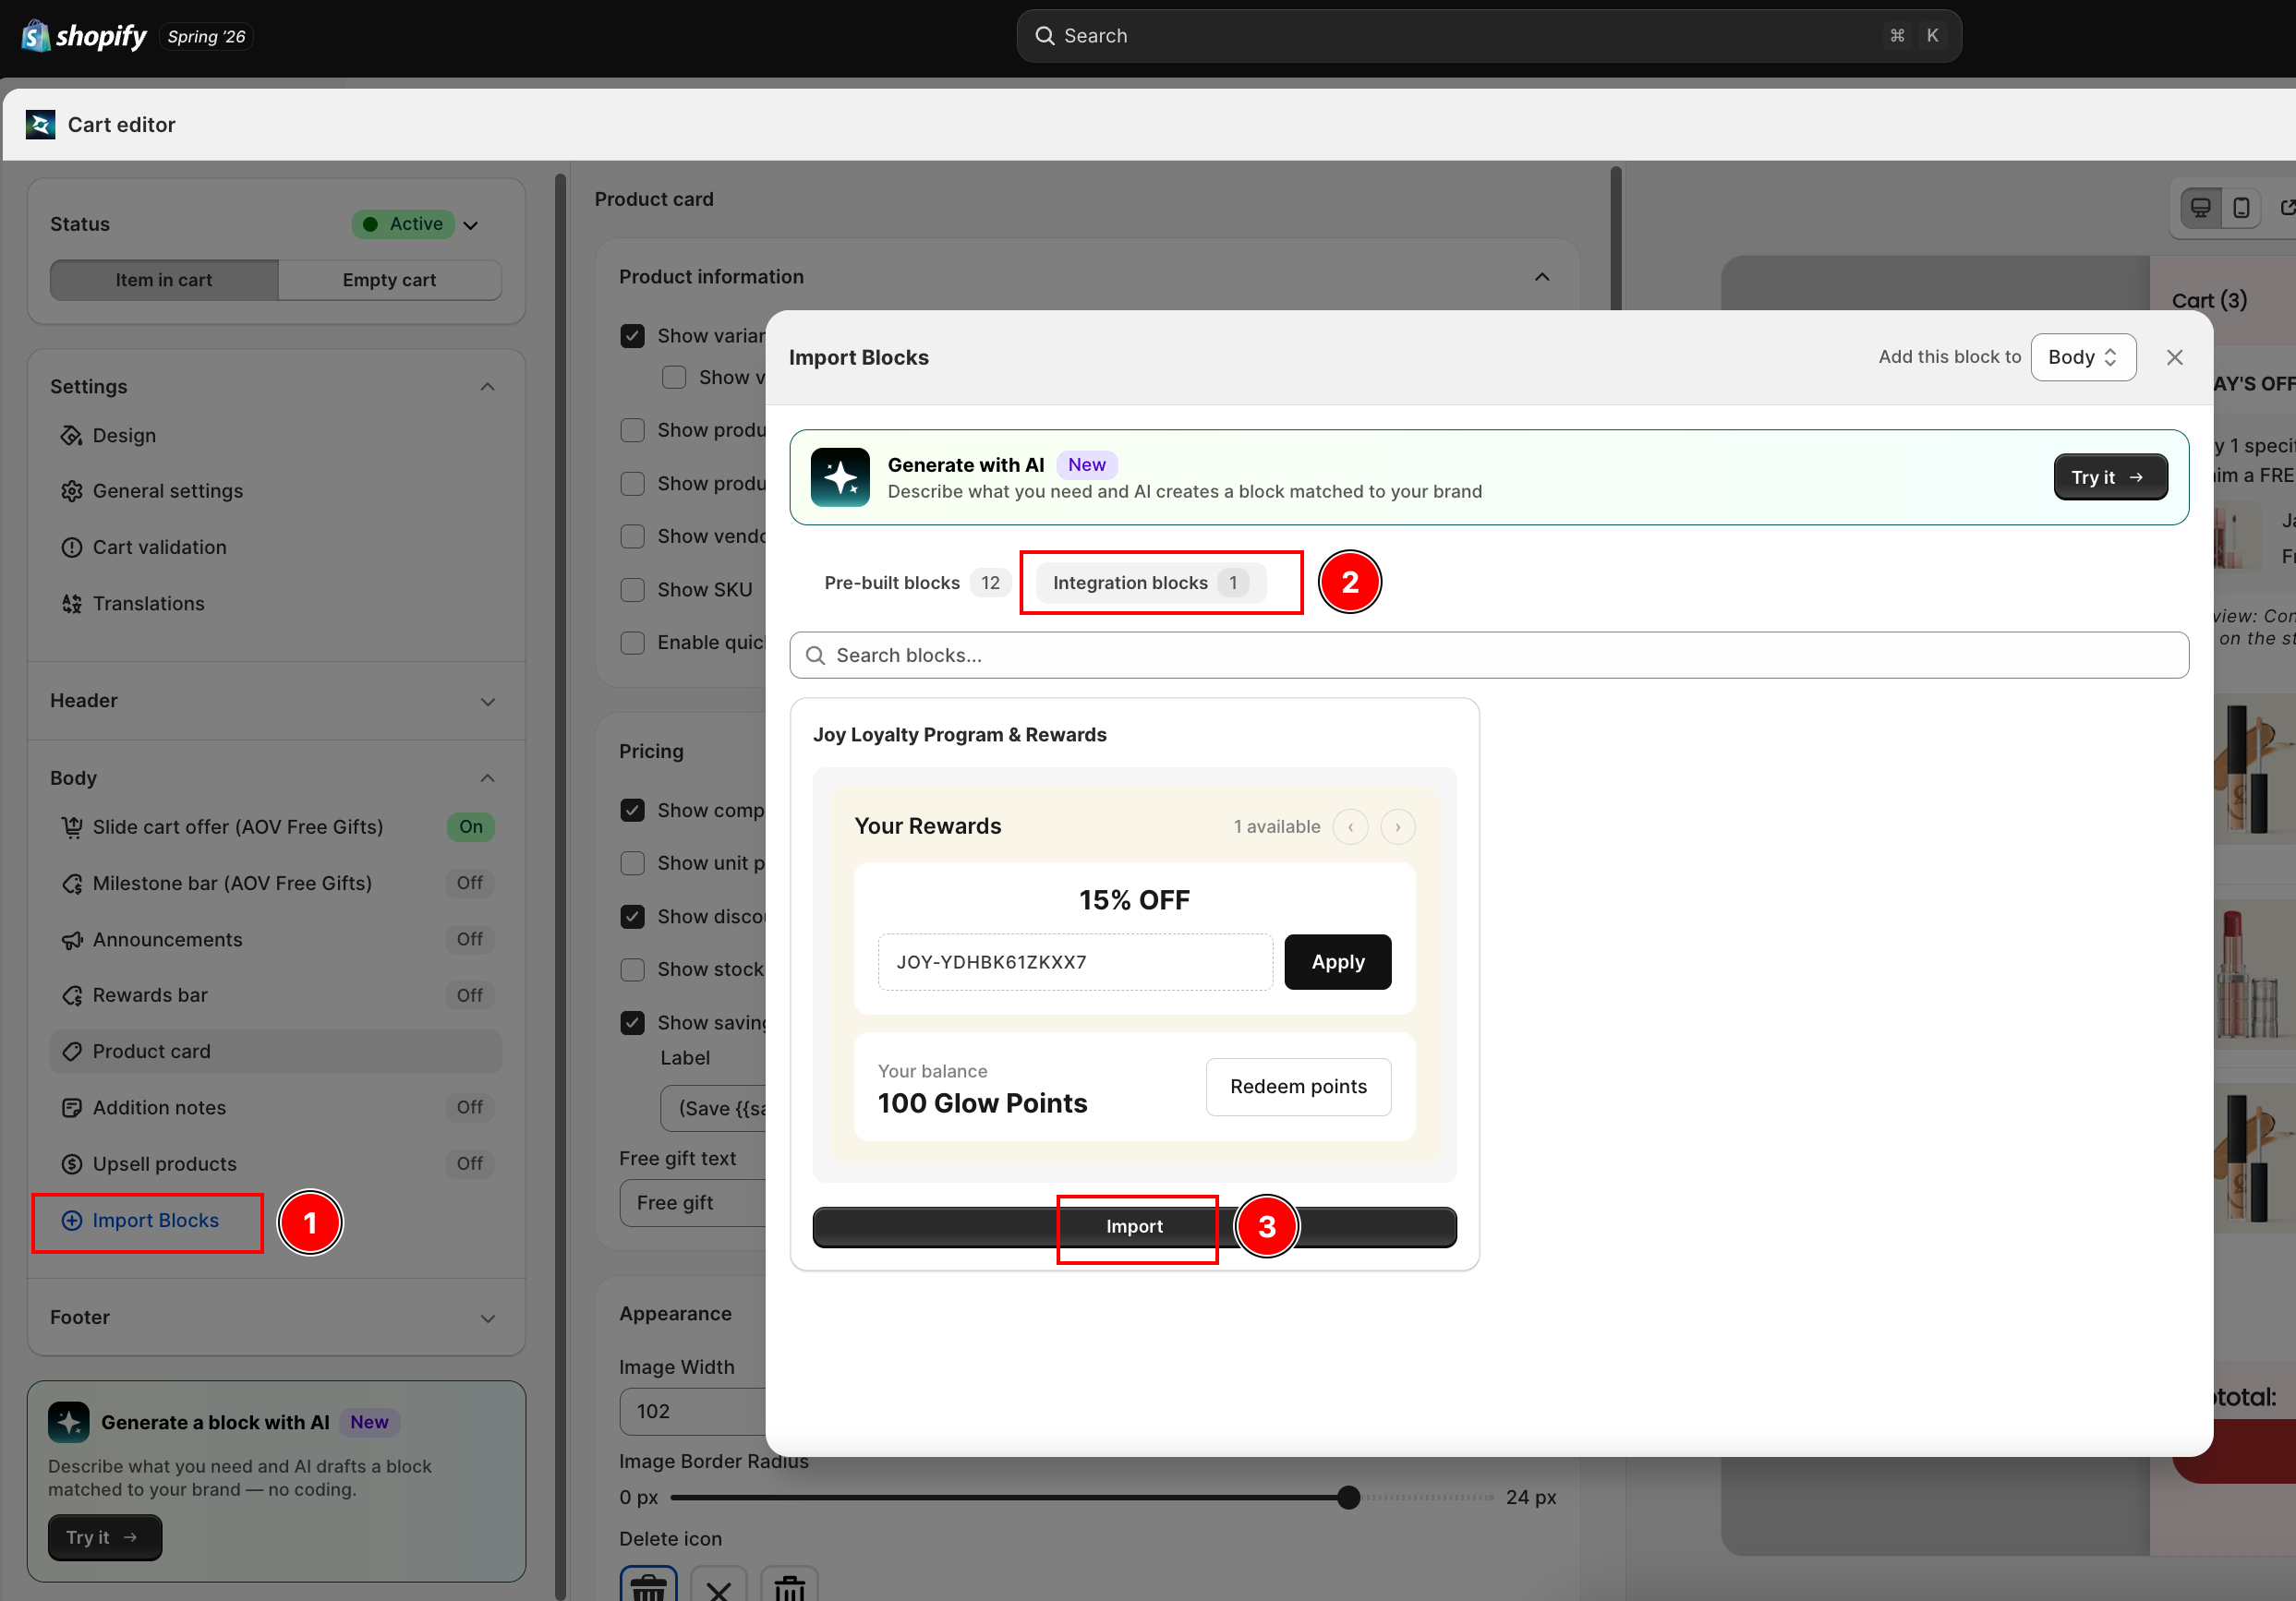Check the Enable quick checkbox
This screenshot has height=1601, width=2296.
pyautogui.click(x=633, y=643)
